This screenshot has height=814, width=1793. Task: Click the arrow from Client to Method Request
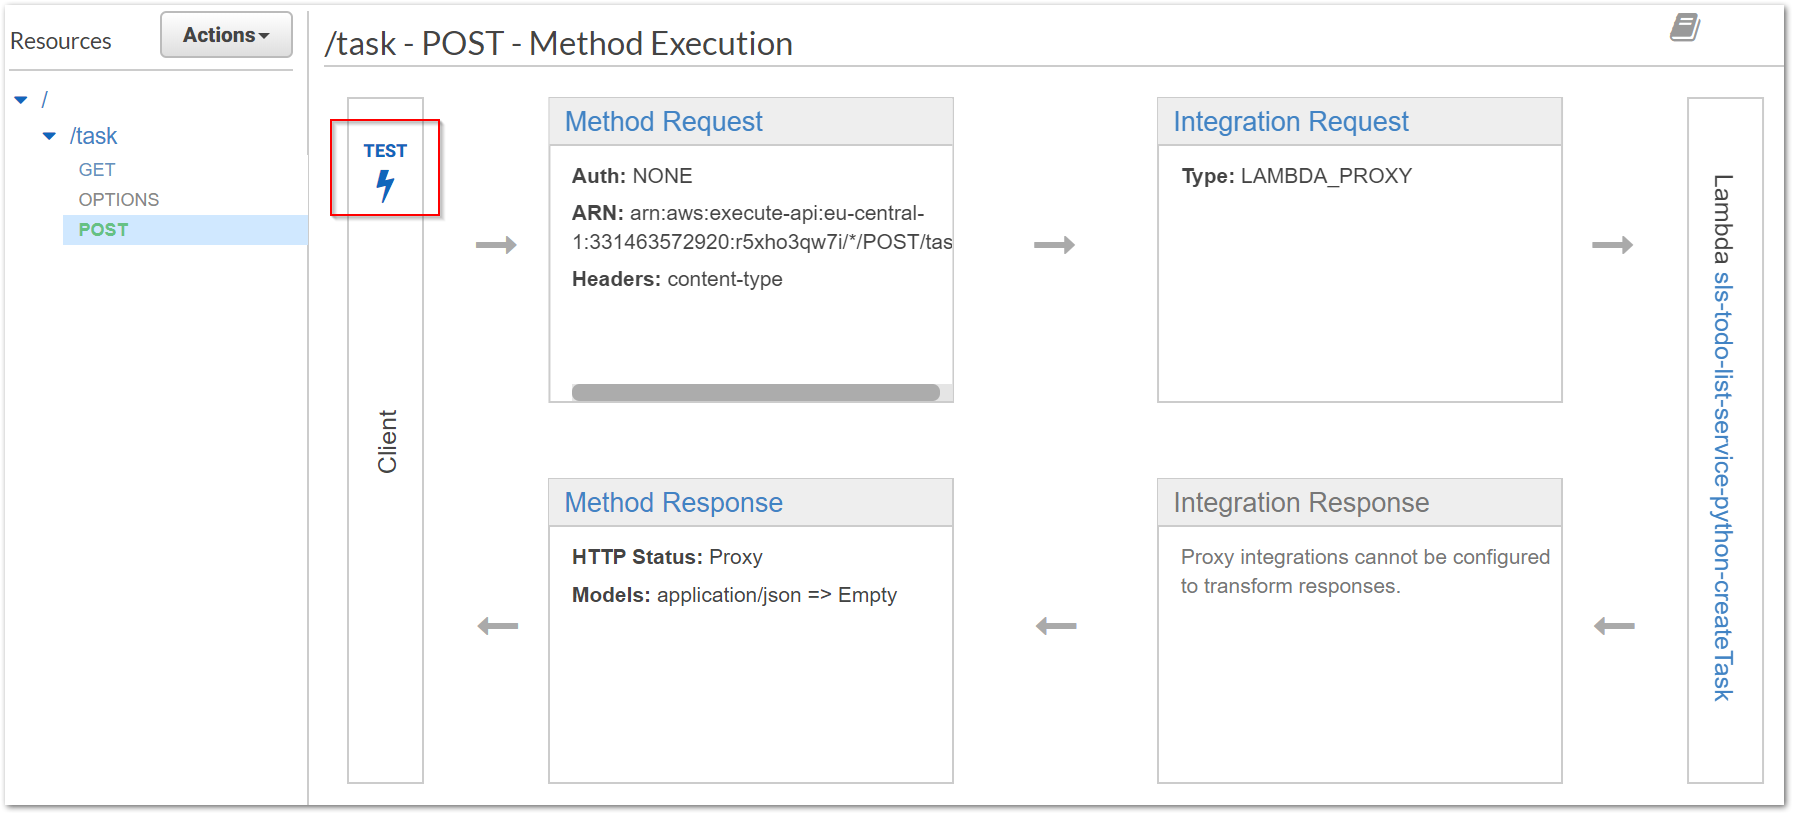496,245
